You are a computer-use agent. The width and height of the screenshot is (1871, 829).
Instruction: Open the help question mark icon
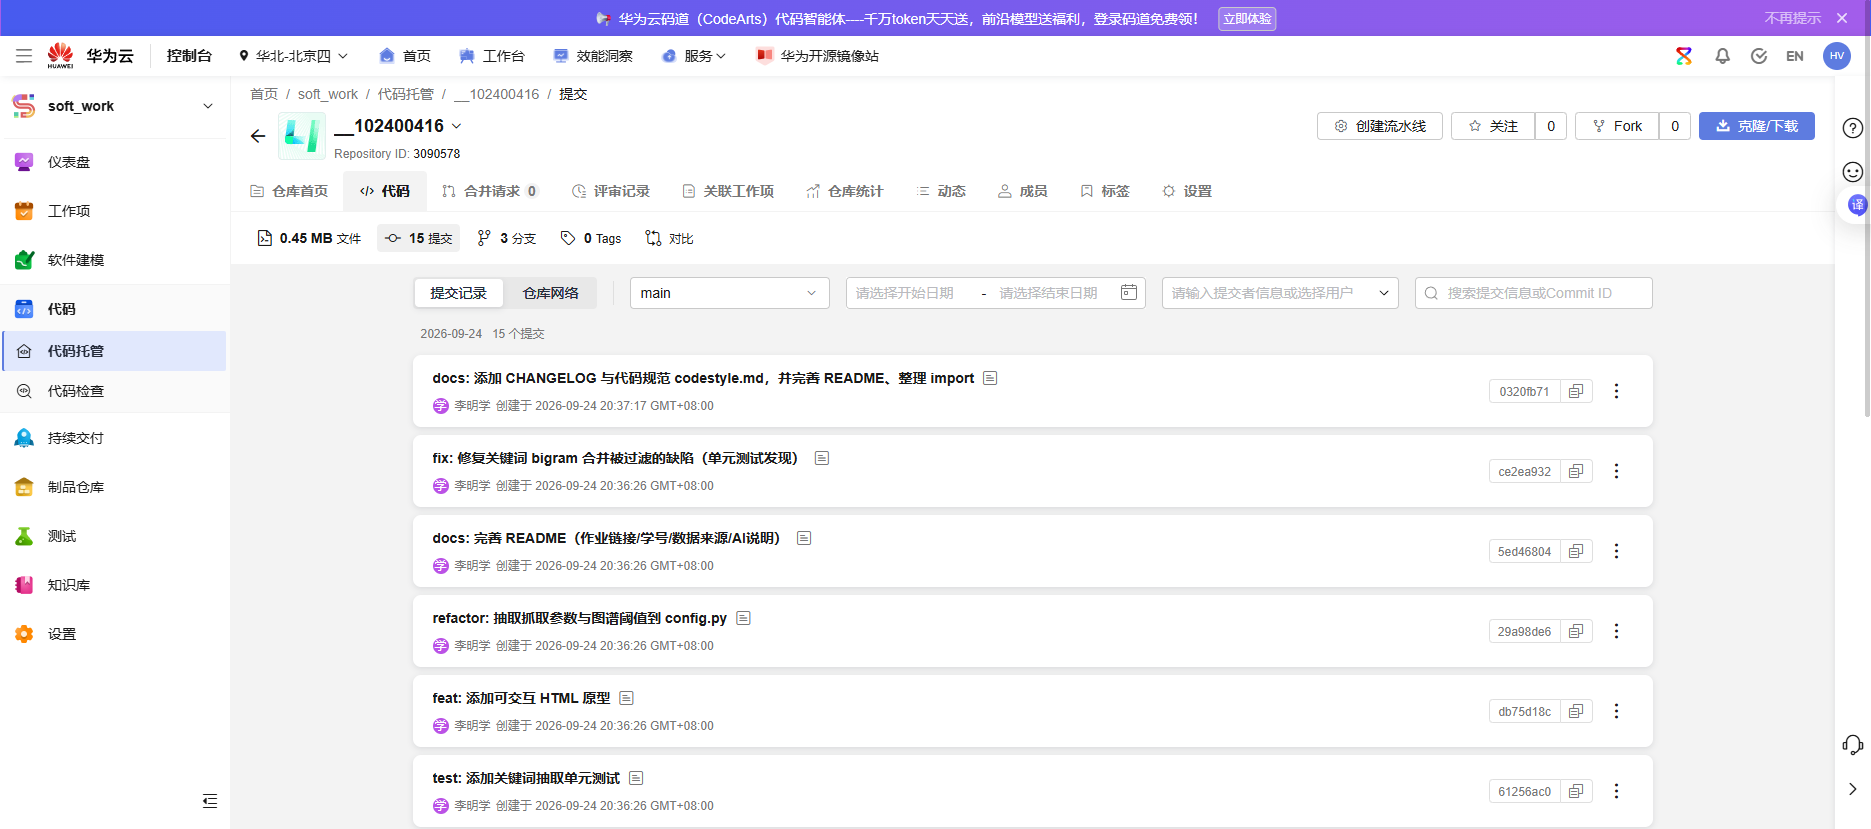pyautogui.click(x=1853, y=128)
